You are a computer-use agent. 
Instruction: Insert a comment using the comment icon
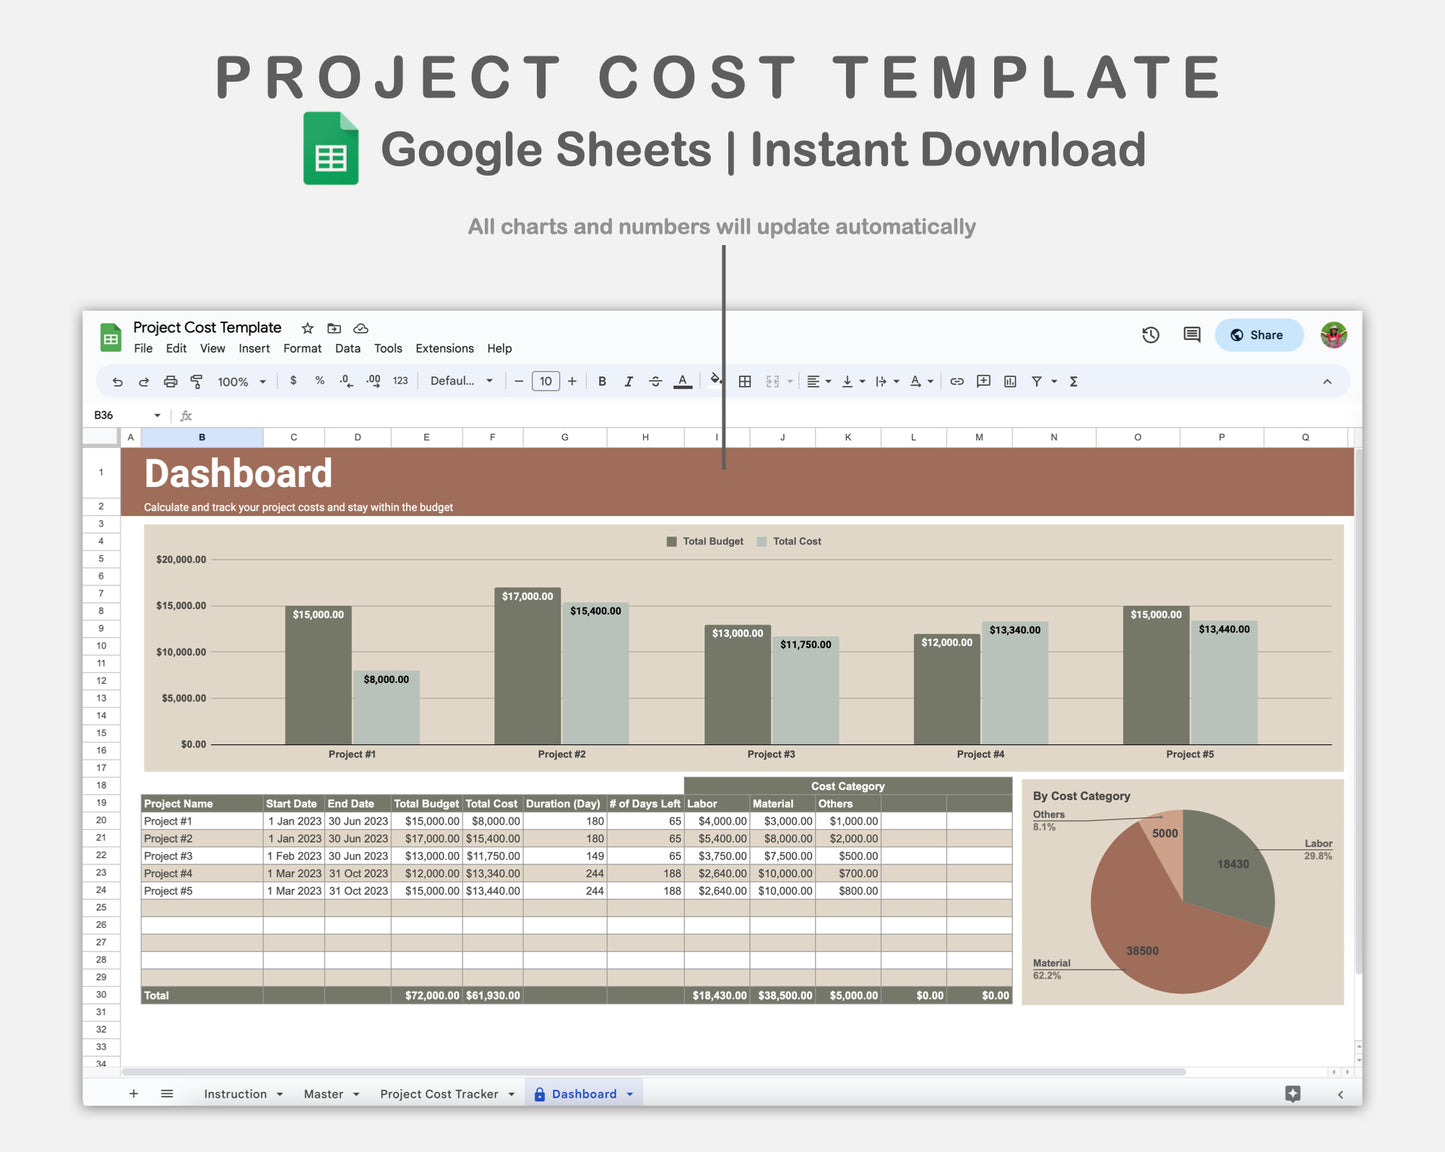(983, 381)
